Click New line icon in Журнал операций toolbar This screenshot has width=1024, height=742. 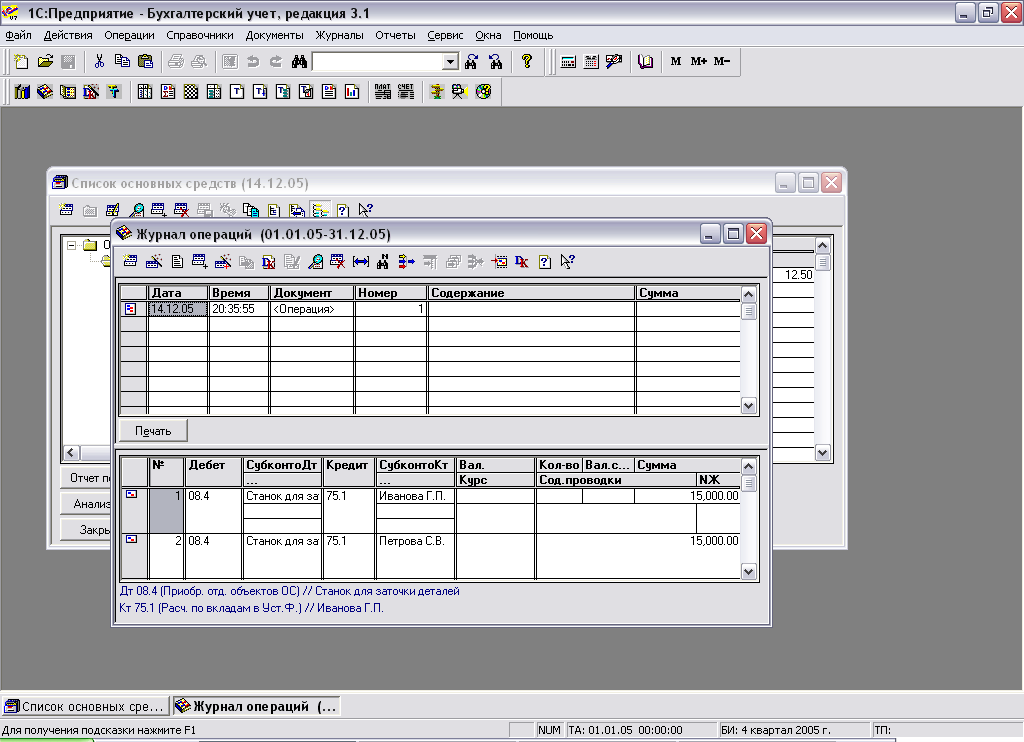tap(130, 262)
